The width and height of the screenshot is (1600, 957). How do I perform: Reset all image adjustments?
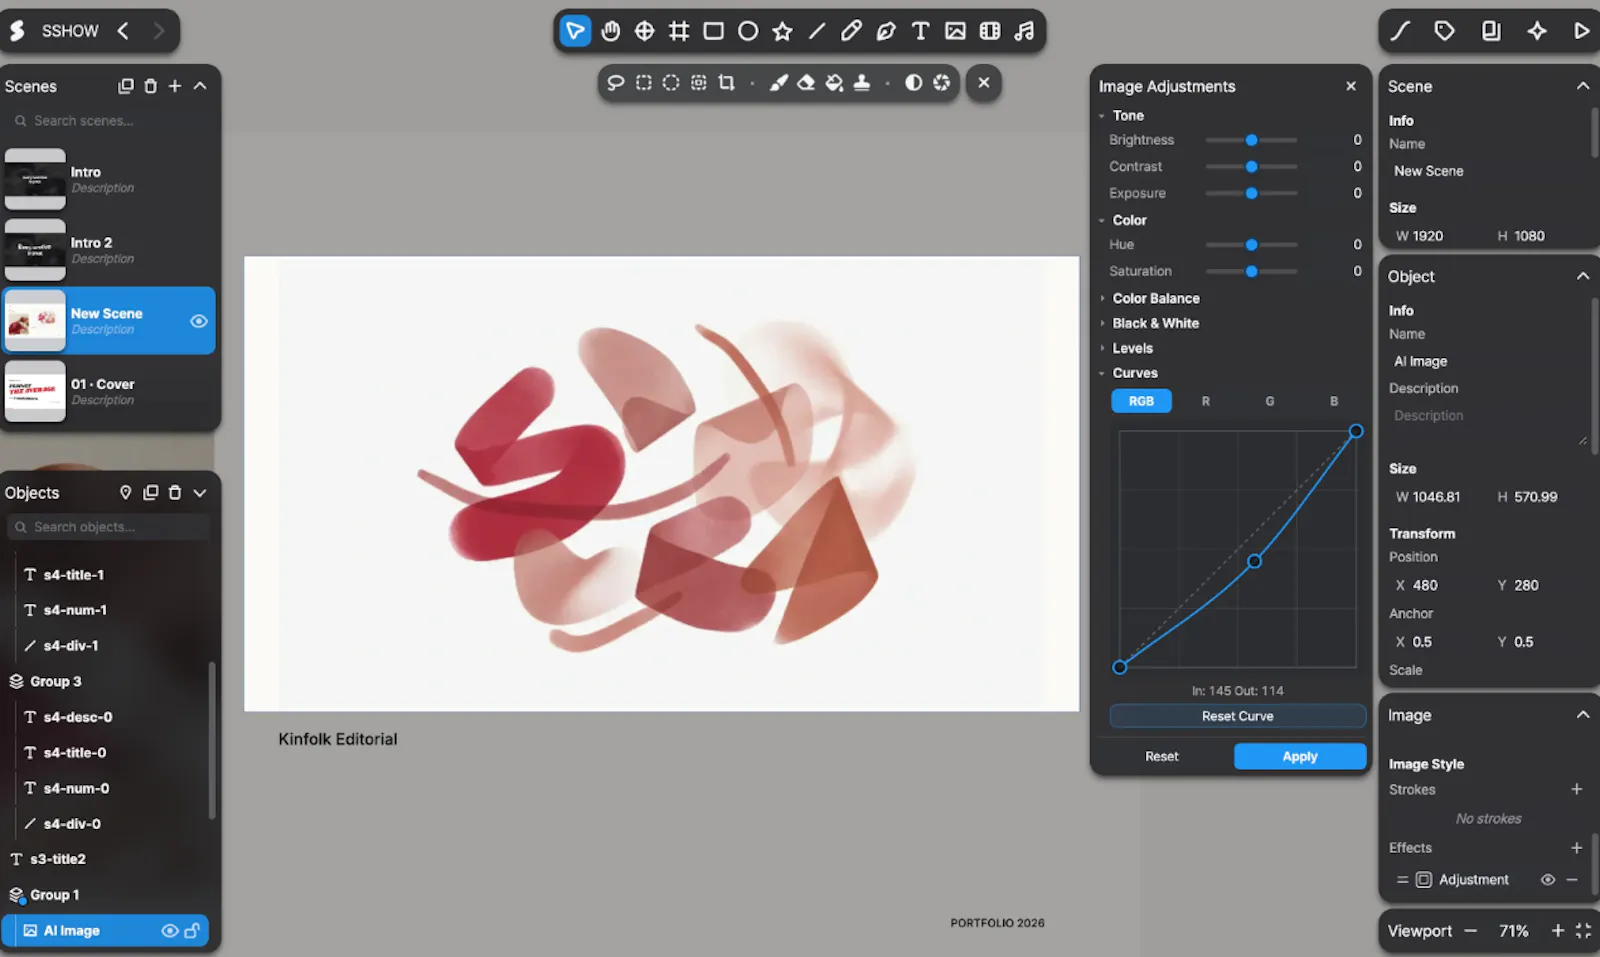(x=1162, y=757)
